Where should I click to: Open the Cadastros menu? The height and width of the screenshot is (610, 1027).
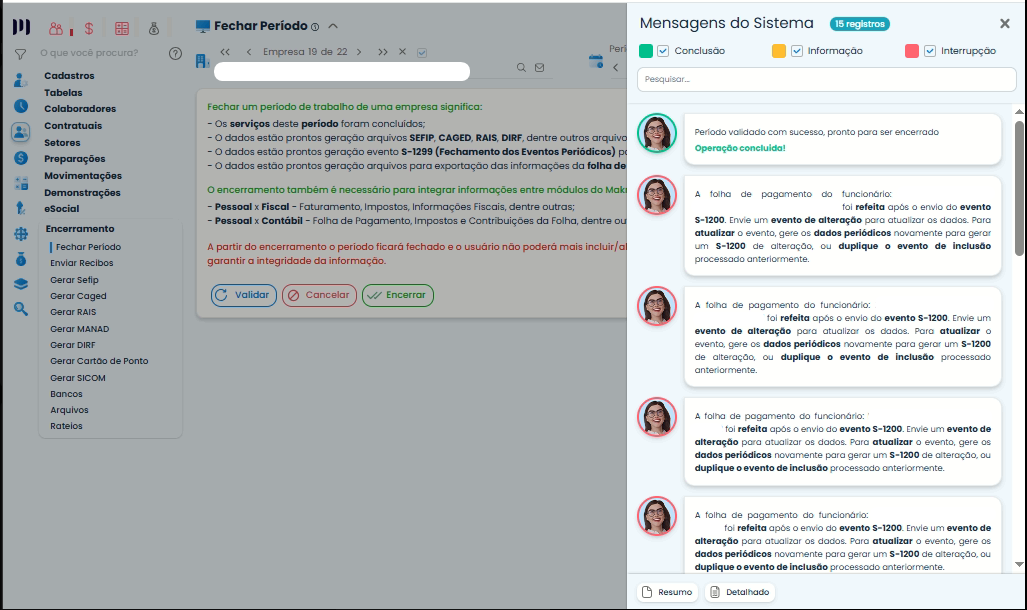coord(69,76)
